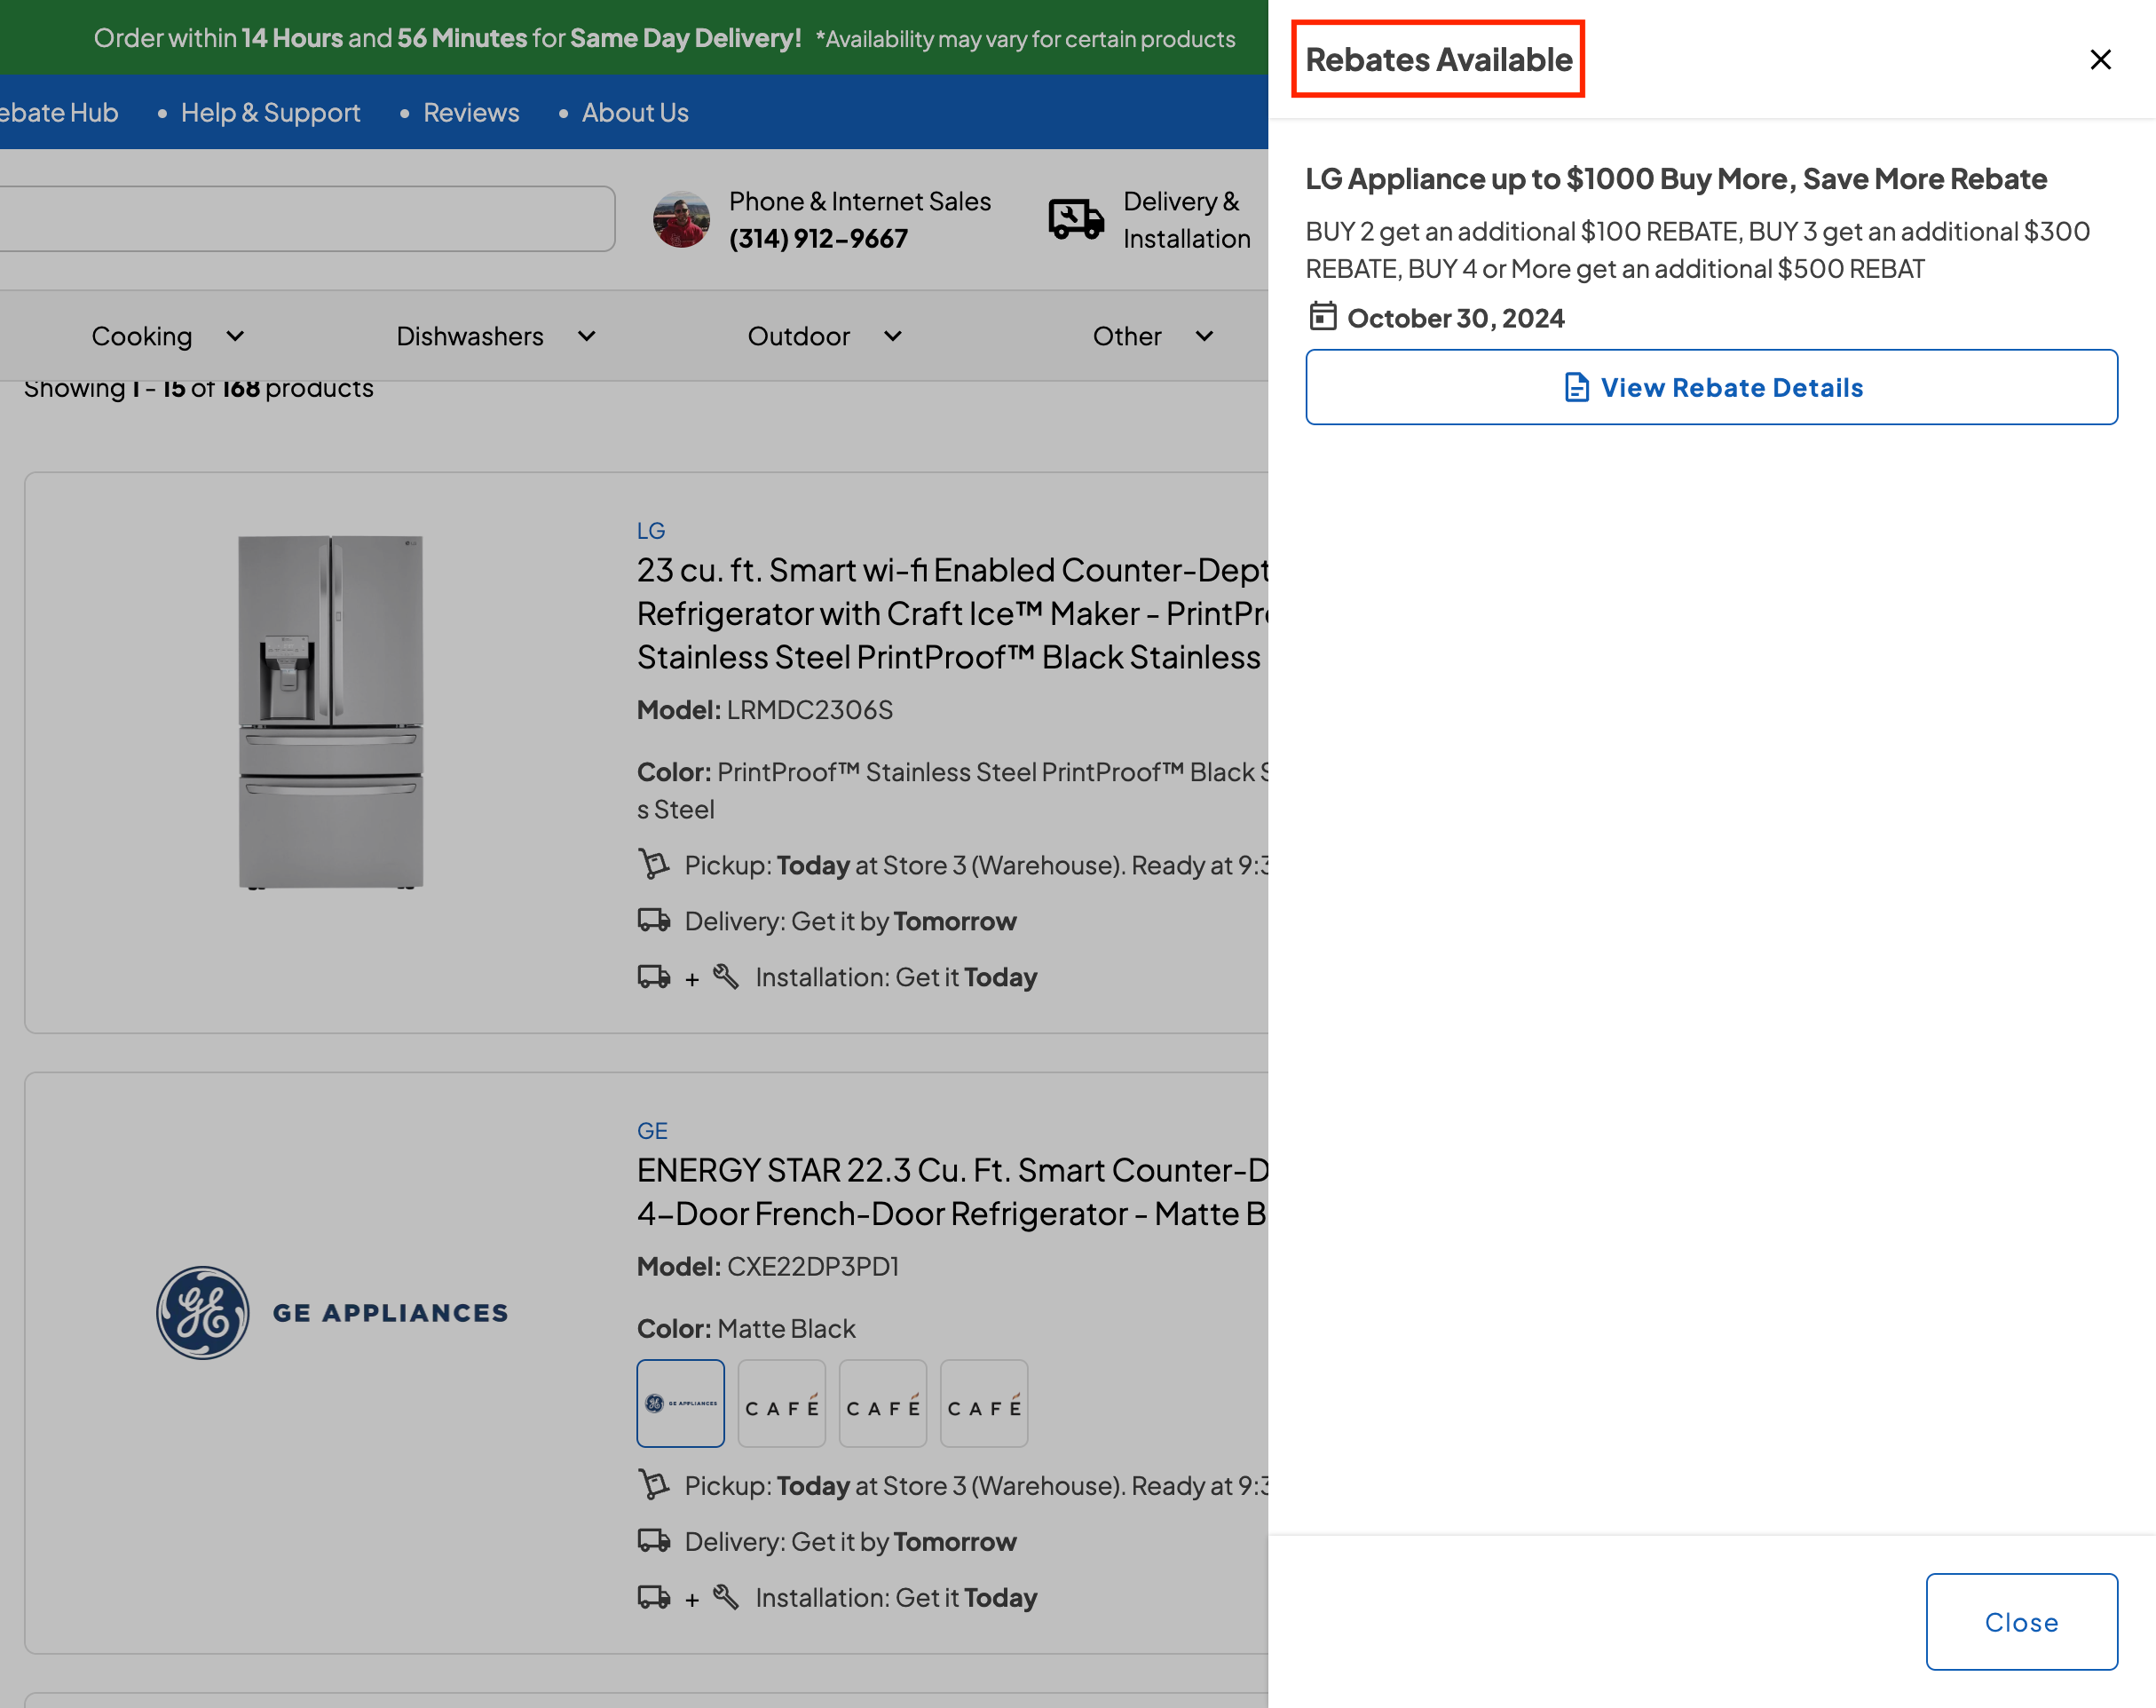
Task: Open About Us page
Action: (x=635, y=112)
